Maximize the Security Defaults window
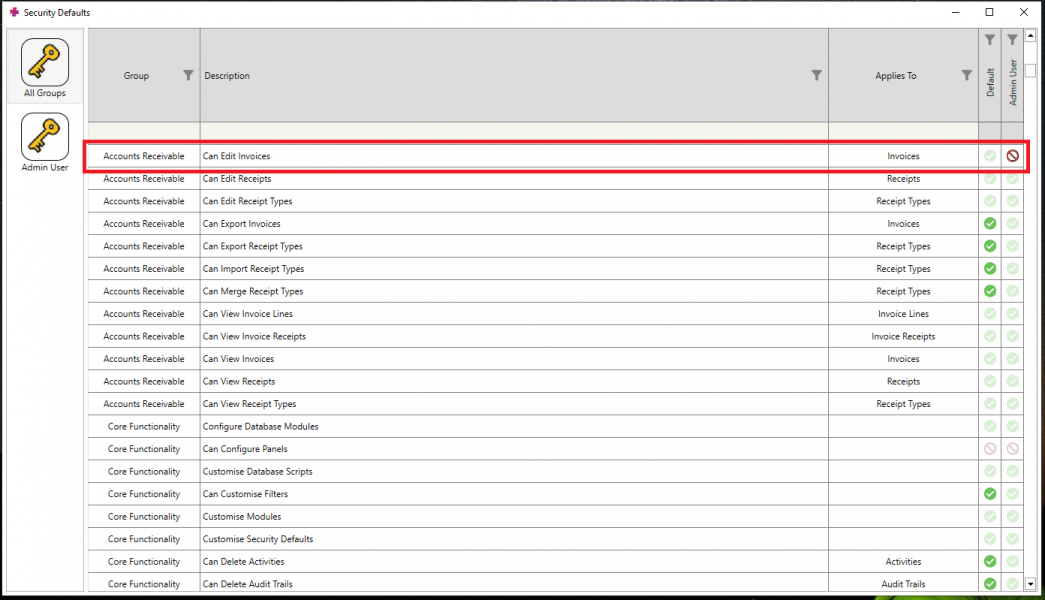This screenshot has width=1045, height=600. 990,12
